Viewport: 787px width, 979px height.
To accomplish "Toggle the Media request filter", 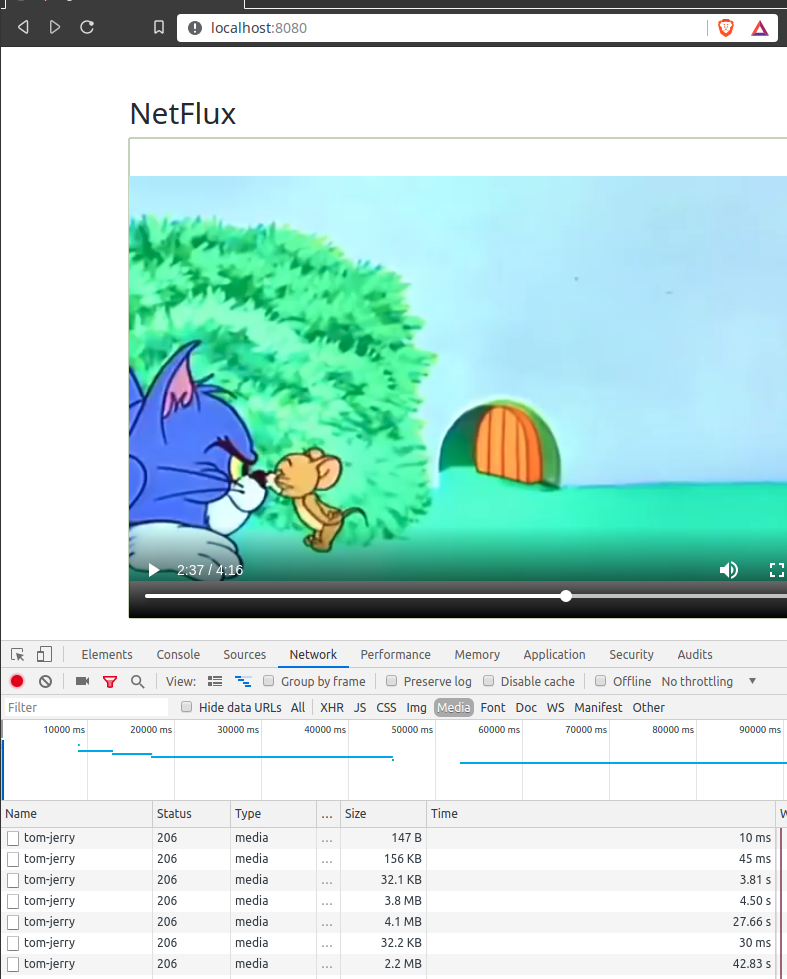I will [x=453, y=707].
